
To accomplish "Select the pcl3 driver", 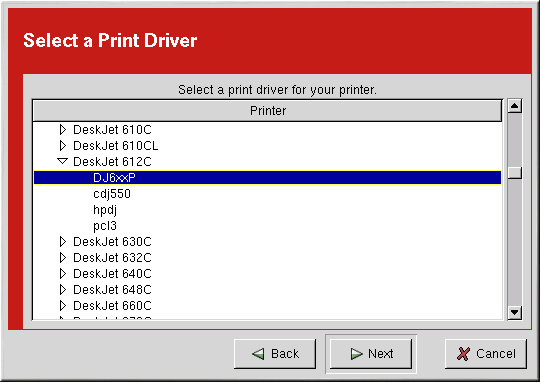I will (x=105, y=226).
